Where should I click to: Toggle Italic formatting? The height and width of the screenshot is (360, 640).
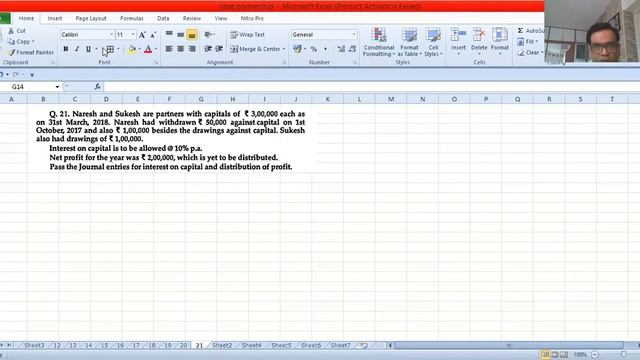77,49
